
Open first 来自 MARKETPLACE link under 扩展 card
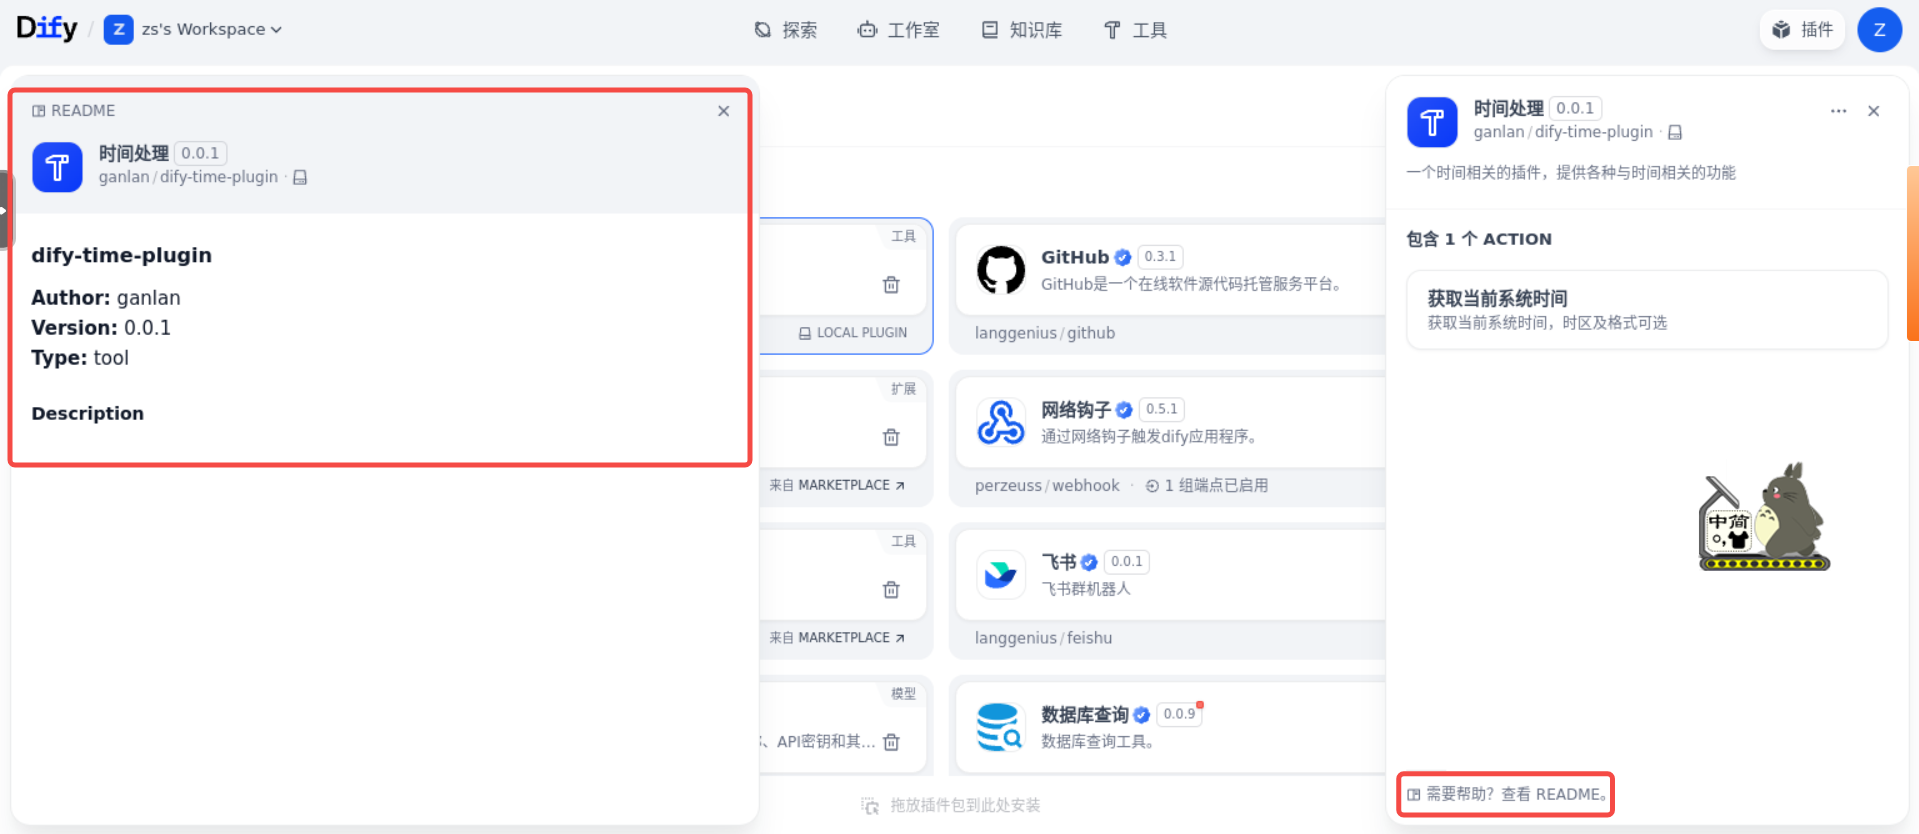[837, 485]
